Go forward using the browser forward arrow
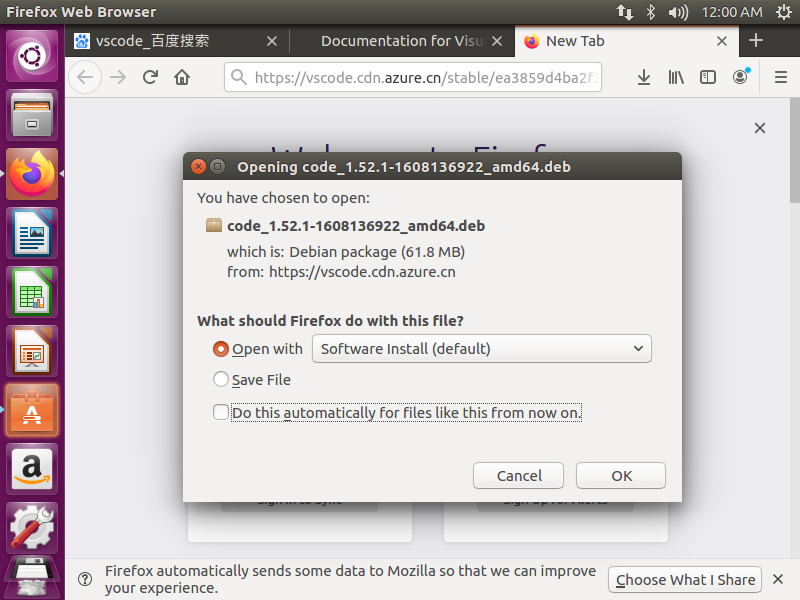Screen dimensions: 800x600 [x=118, y=78]
